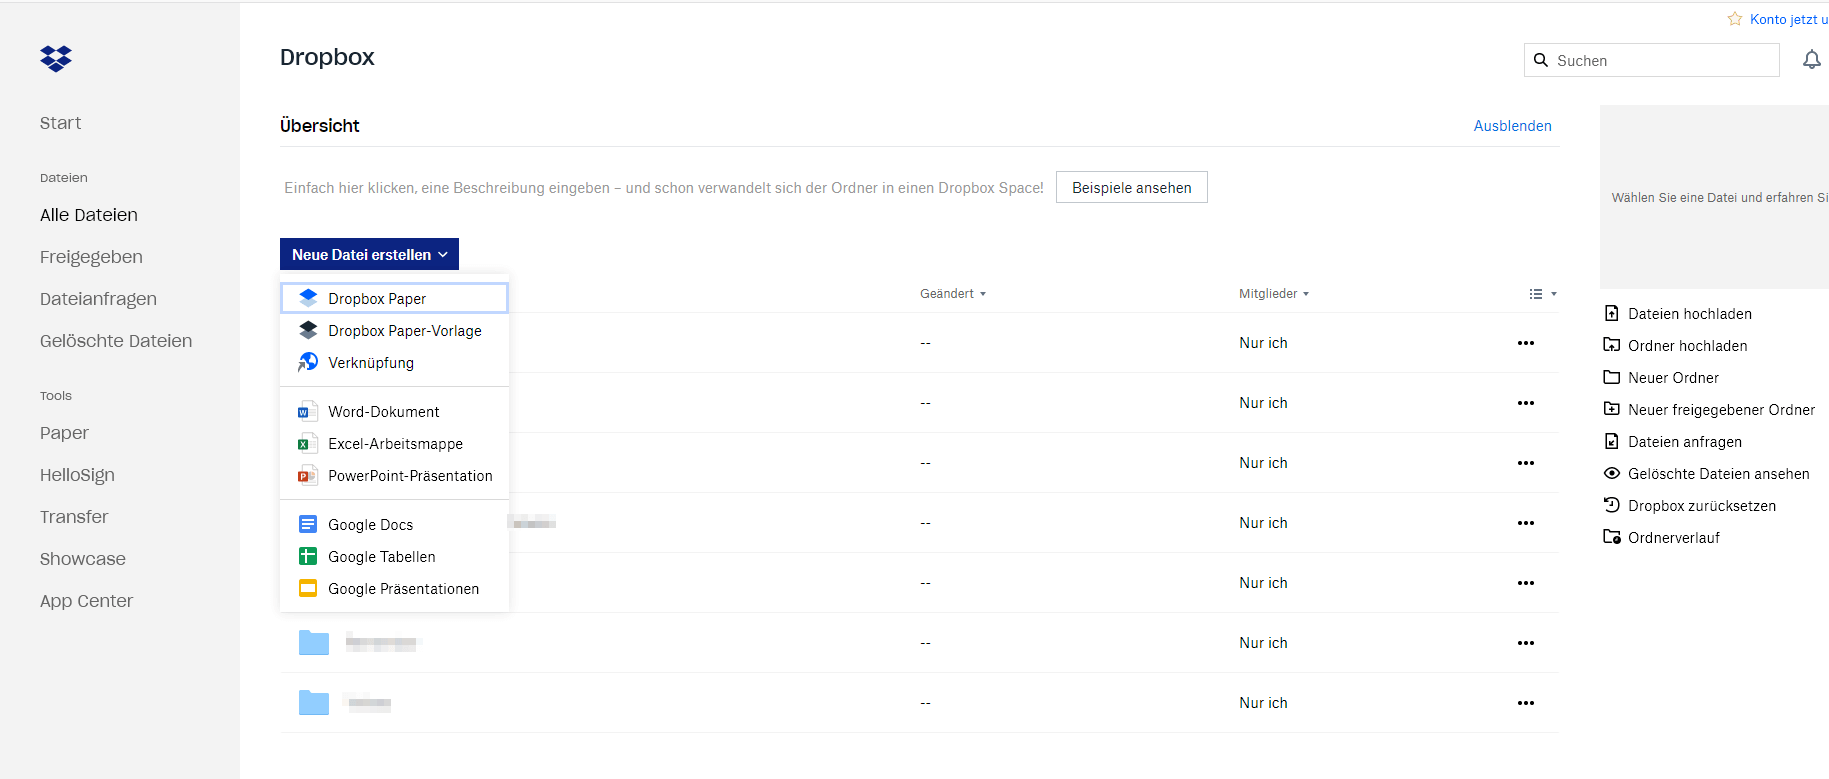Click the Google Präsentationen icon
This screenshot has height=779, width=1829.
(308, 588)
